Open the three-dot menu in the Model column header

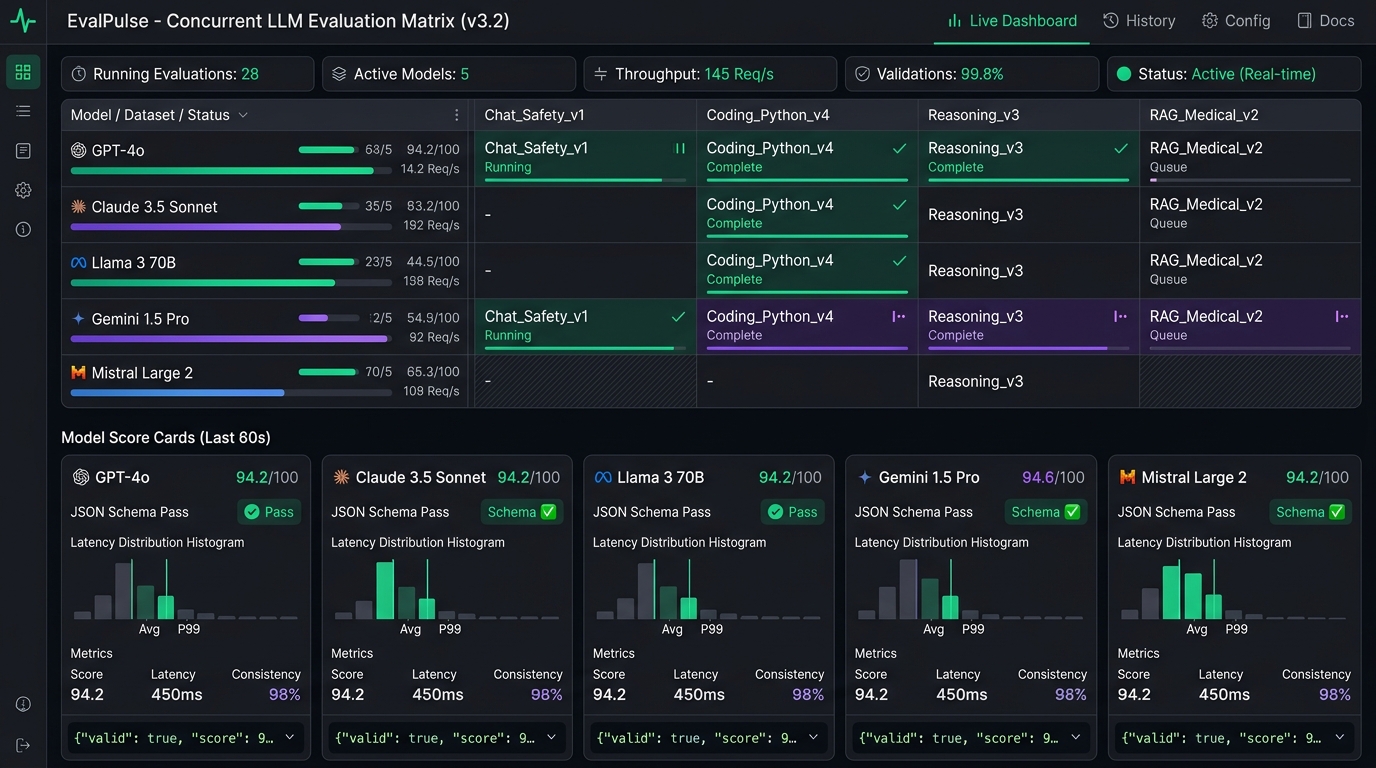pyautogui.click(x=457, y=115)
